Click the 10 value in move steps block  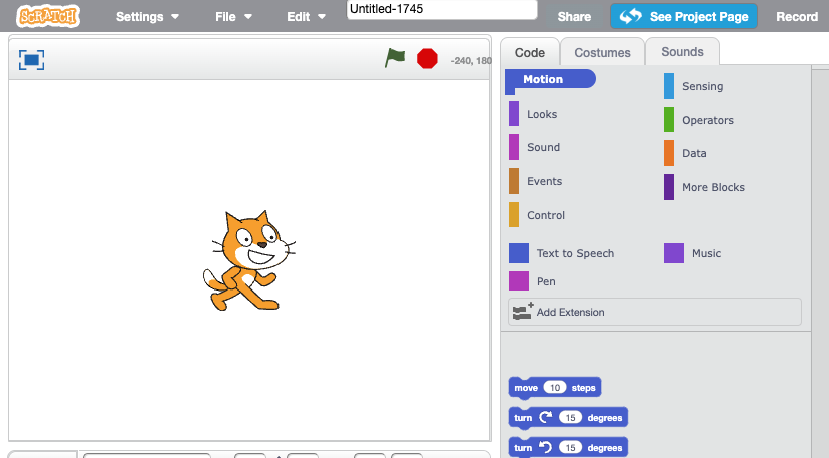point(555,388)
